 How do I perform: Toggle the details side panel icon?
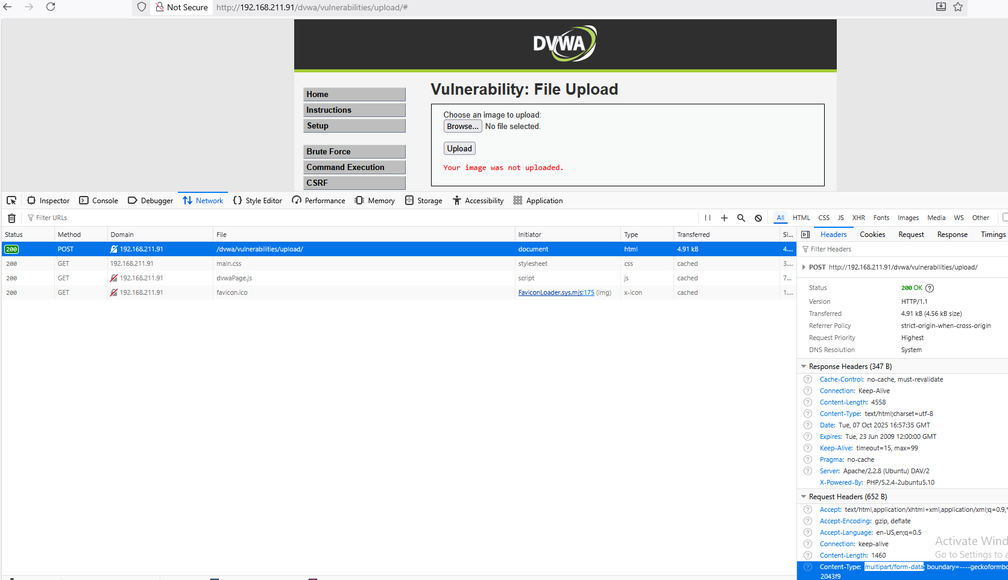click(x=805, y=235)
